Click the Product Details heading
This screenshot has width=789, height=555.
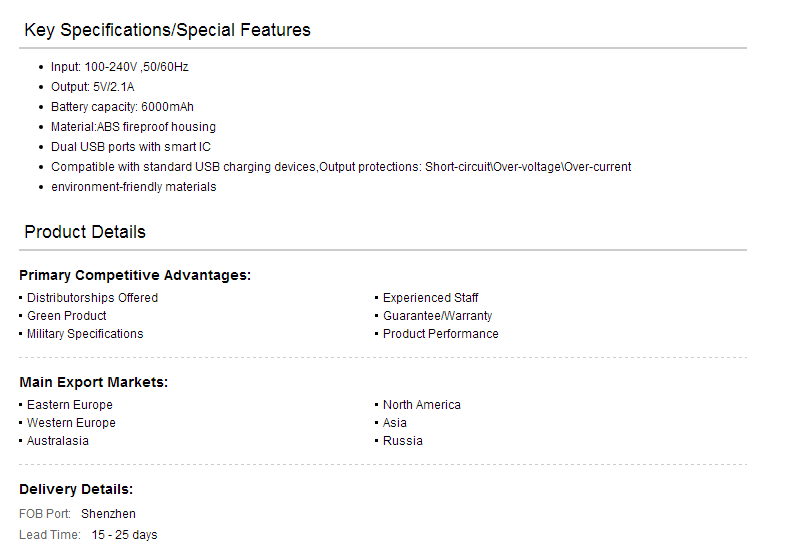[x=85, y=232]
